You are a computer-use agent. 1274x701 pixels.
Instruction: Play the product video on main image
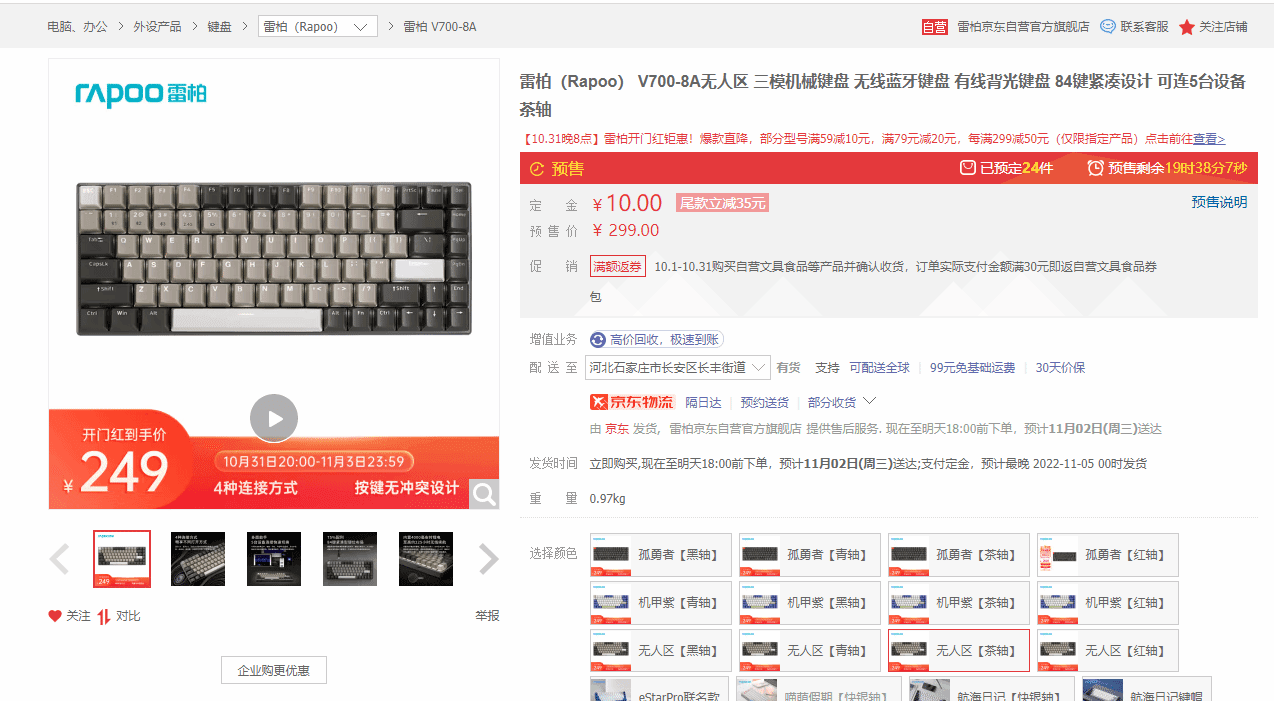[x=274, y=418]
